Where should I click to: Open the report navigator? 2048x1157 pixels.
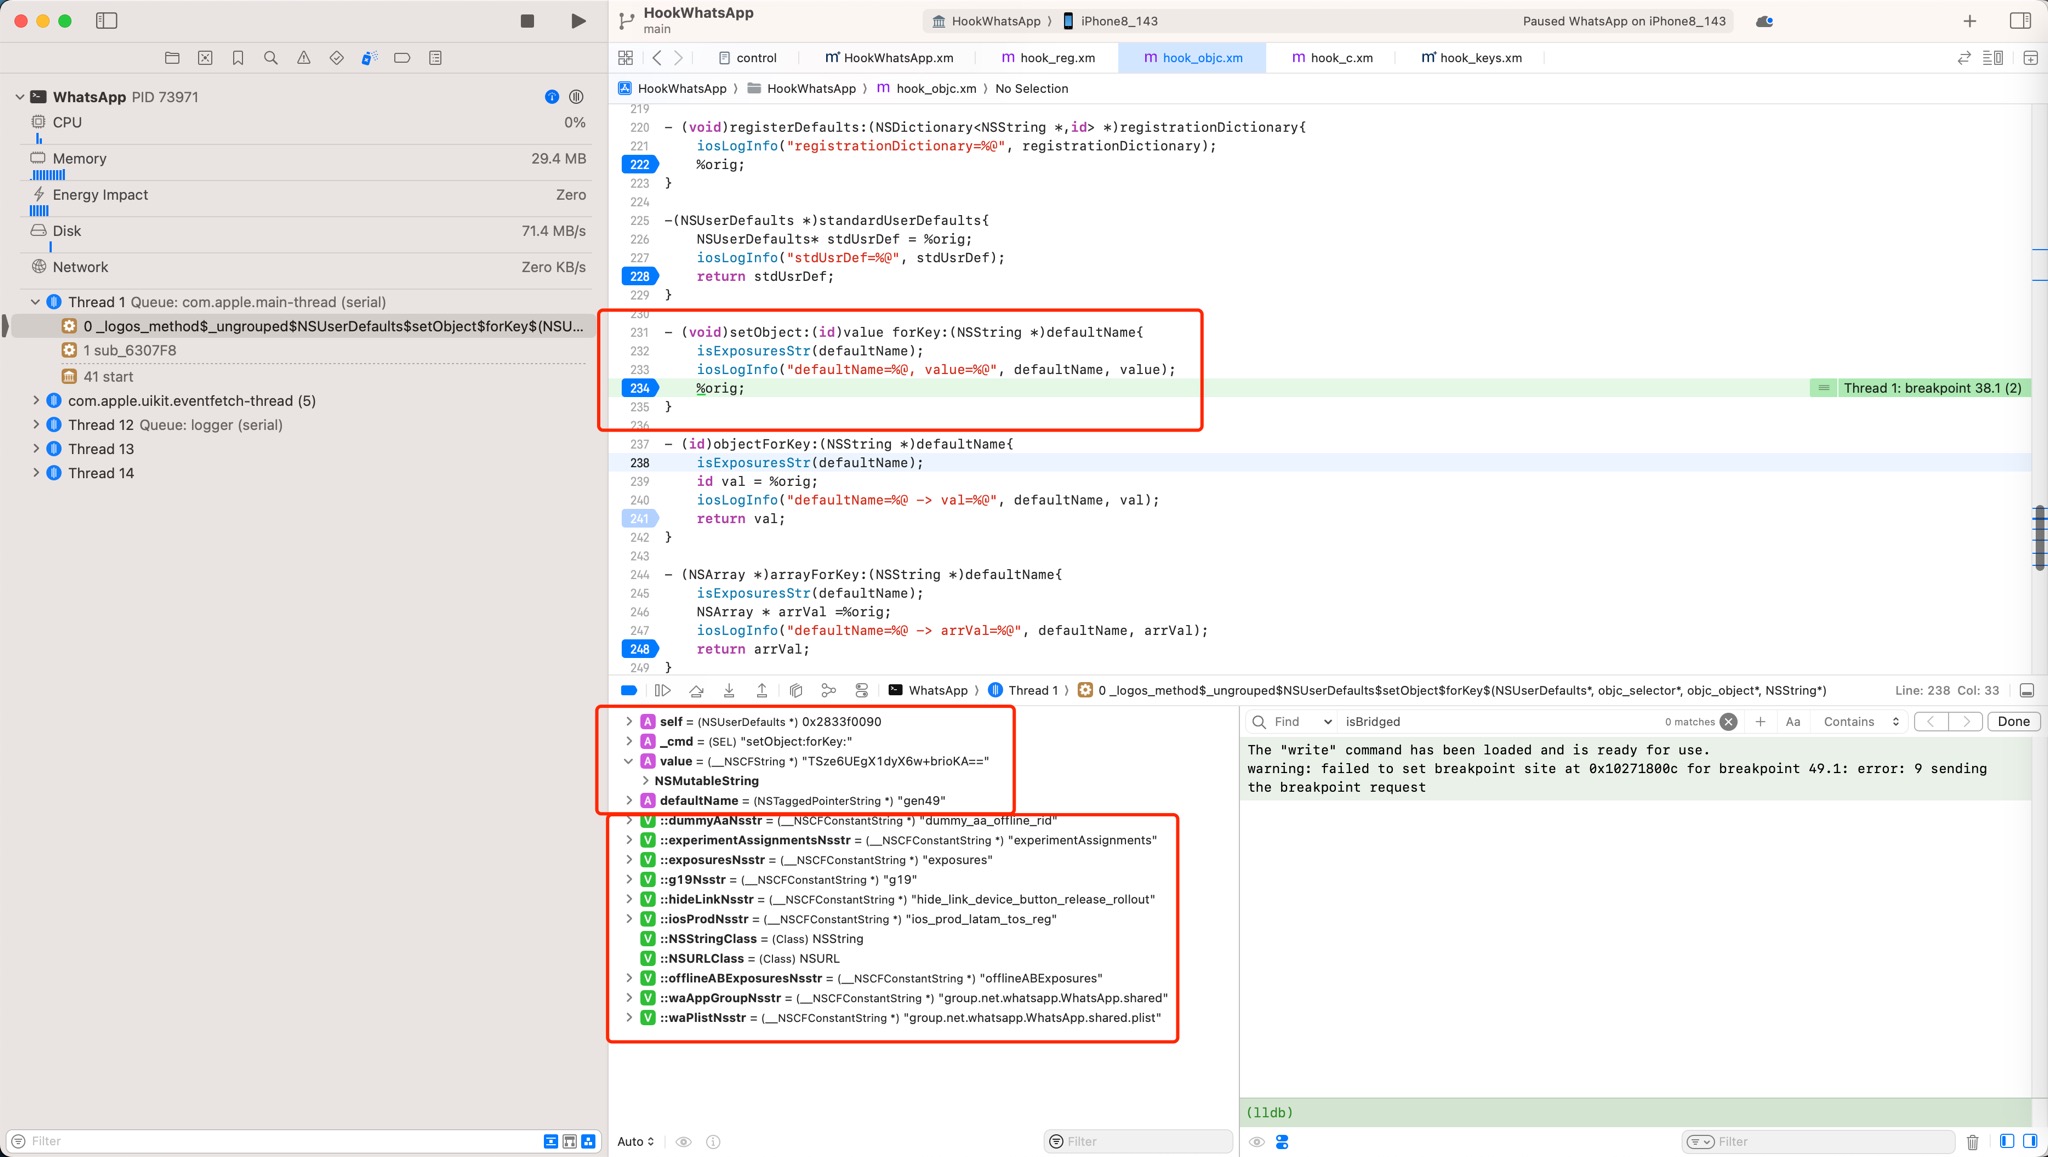point(435,58)
